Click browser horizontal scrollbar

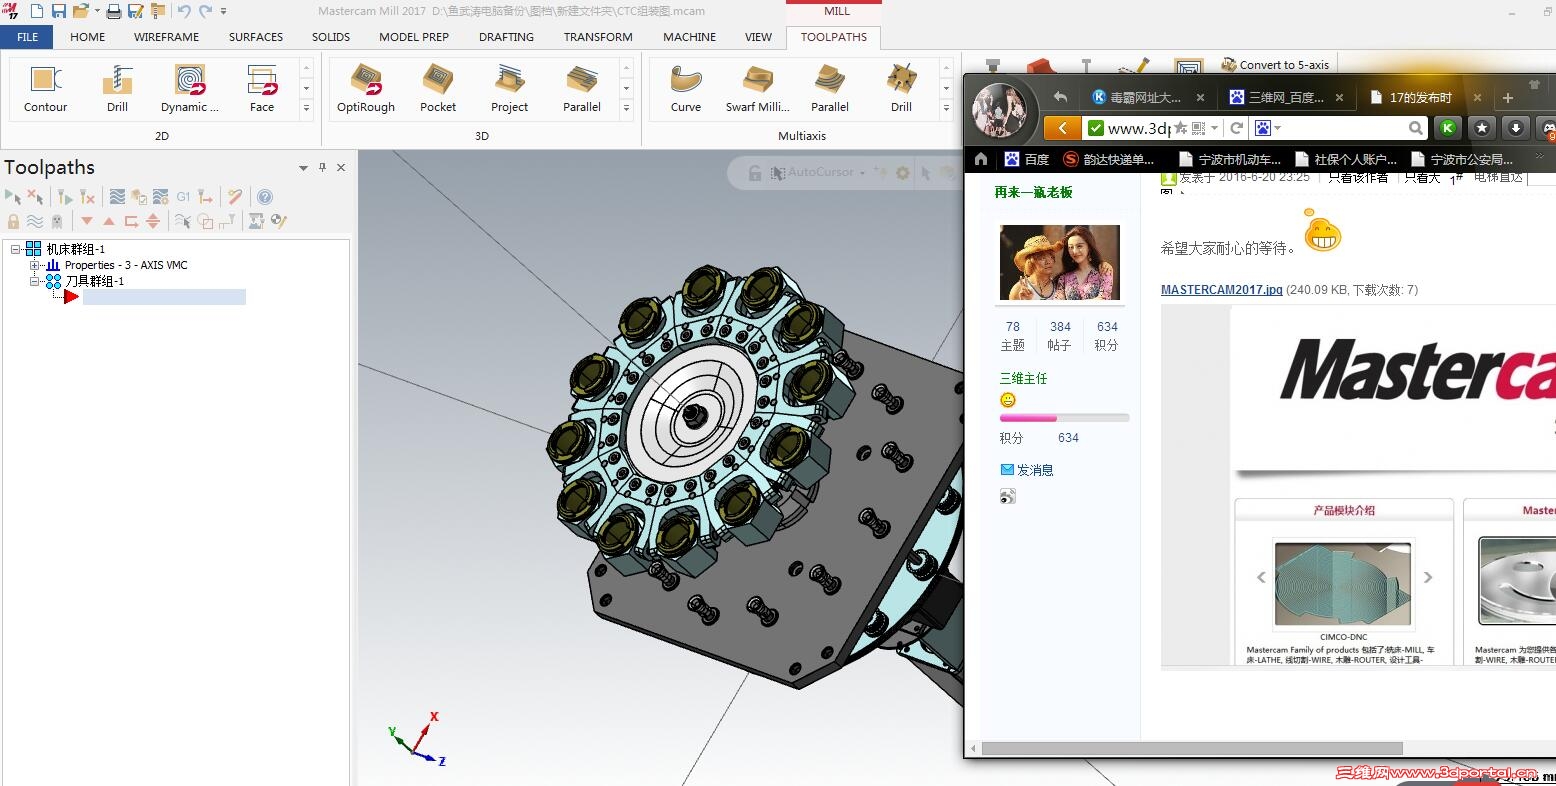click(1192, 748)
